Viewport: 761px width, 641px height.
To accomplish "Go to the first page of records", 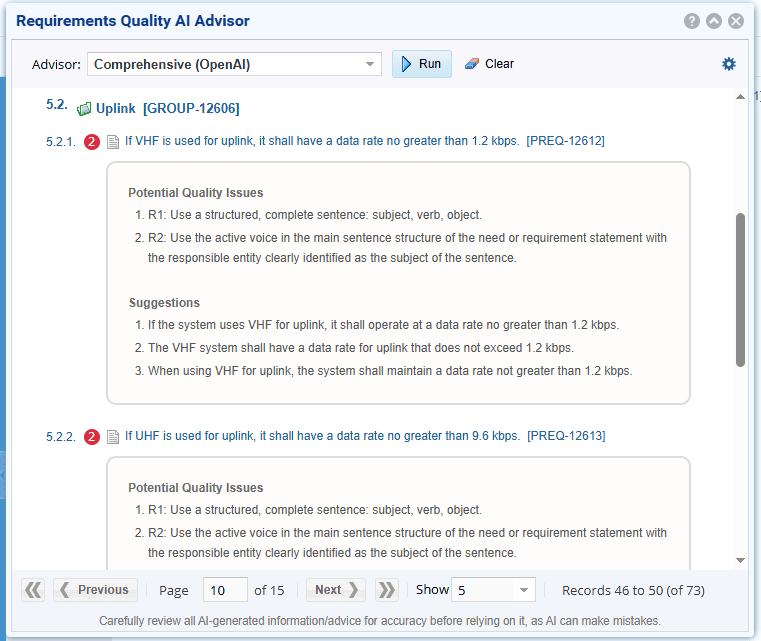I will pos(33,590).
